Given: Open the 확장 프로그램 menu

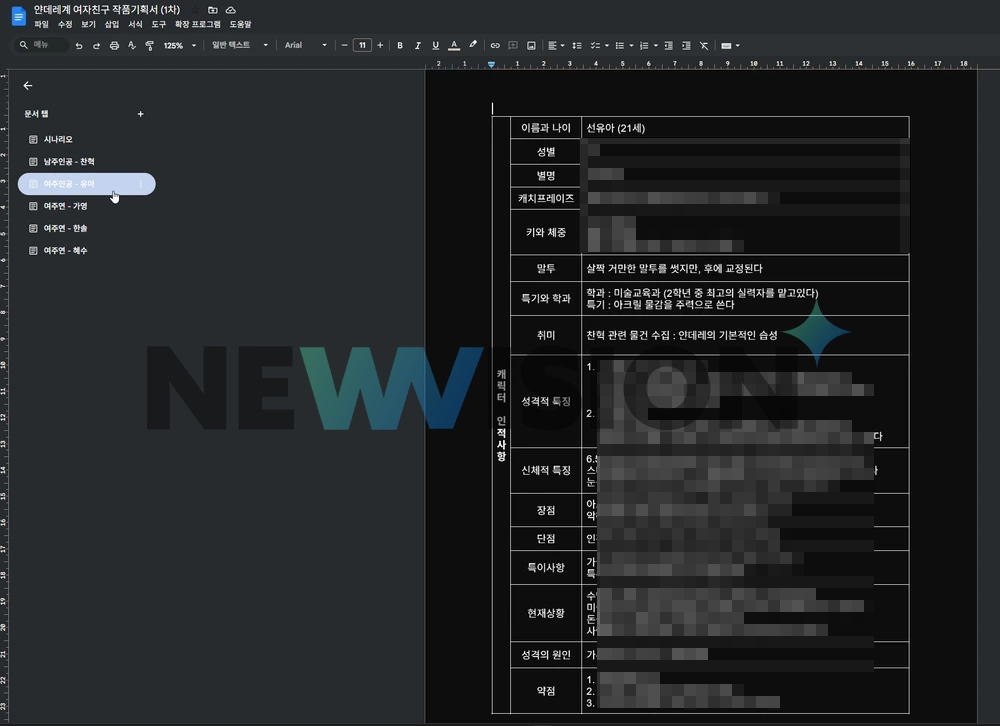Looking at the screenshot, I should click(x=197, y=23).
